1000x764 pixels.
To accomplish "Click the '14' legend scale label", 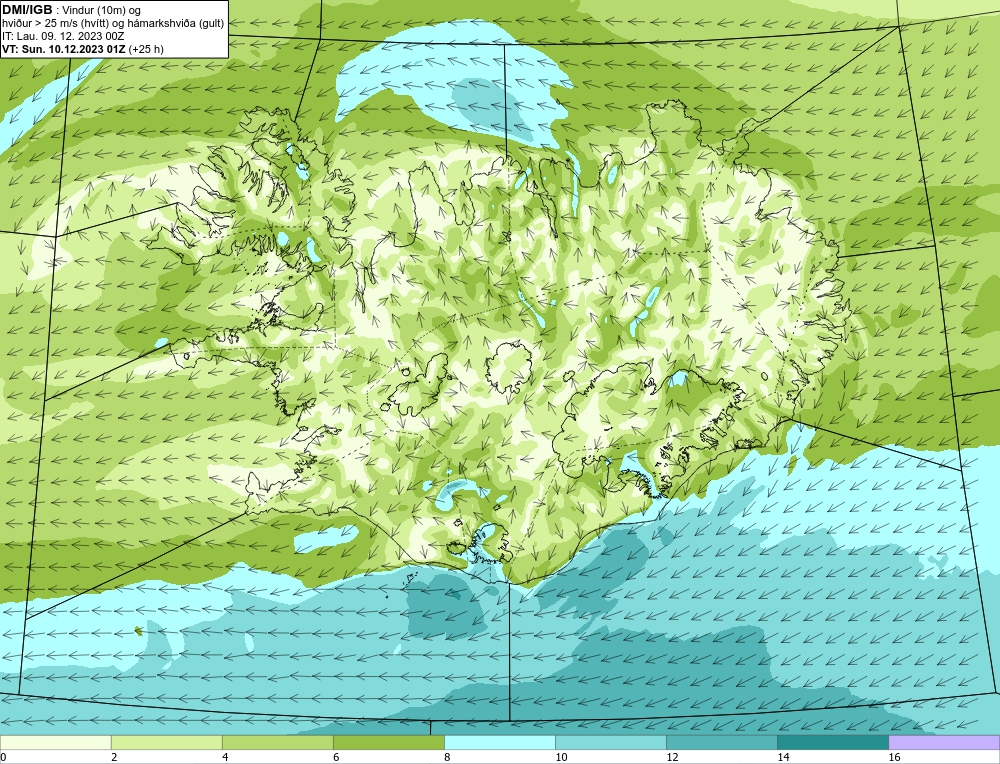I will coord(783,757).
